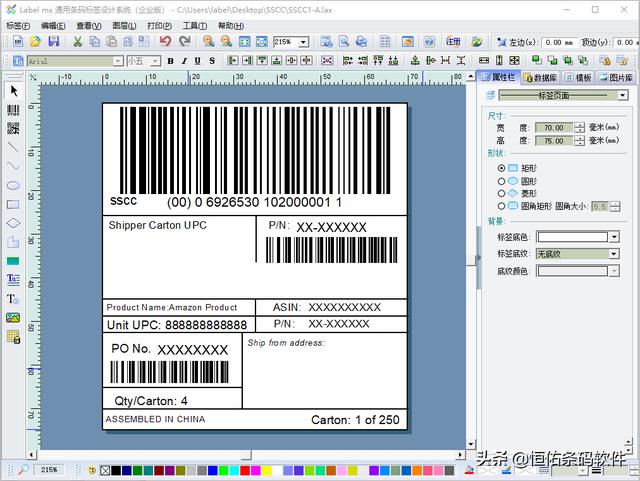Click the 左边(x) position input field
The image size is (640, 481).
(x=558, y=42)
